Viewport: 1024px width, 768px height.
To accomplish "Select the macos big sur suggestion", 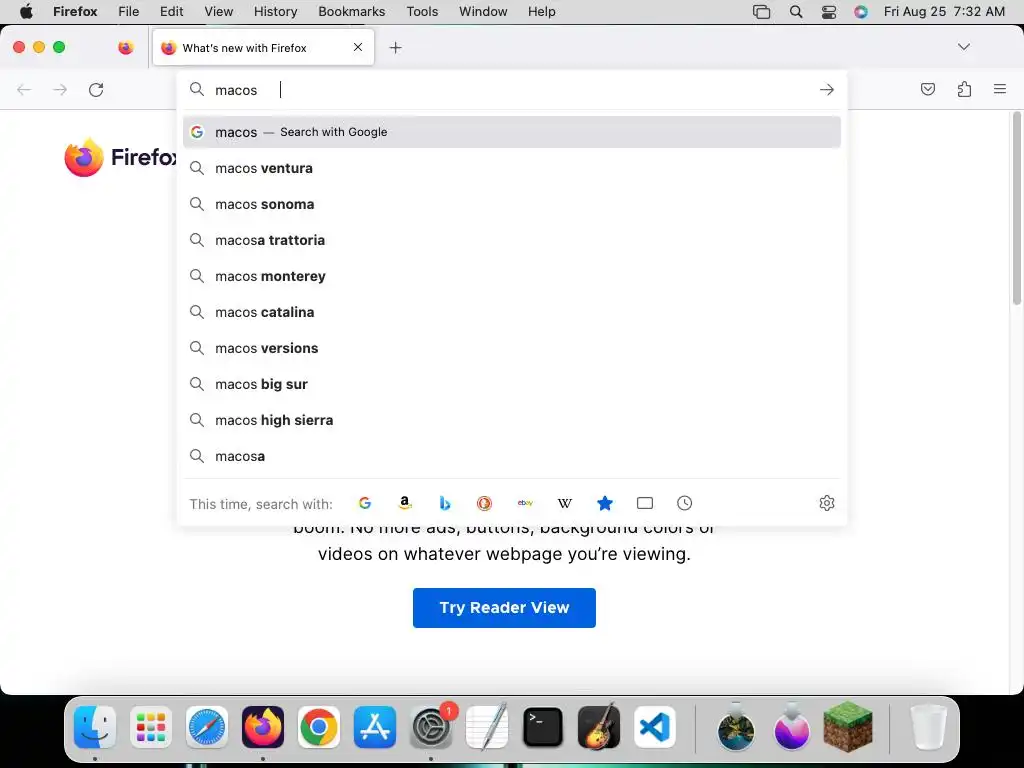I will click(x=512, y=383).
